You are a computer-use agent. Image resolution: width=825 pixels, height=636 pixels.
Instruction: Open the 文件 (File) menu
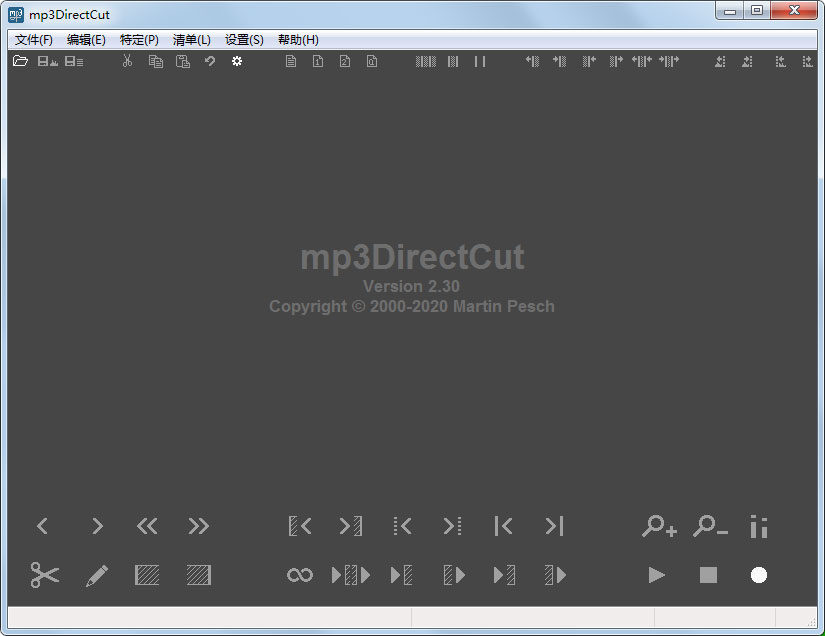(x=31, y=40)
